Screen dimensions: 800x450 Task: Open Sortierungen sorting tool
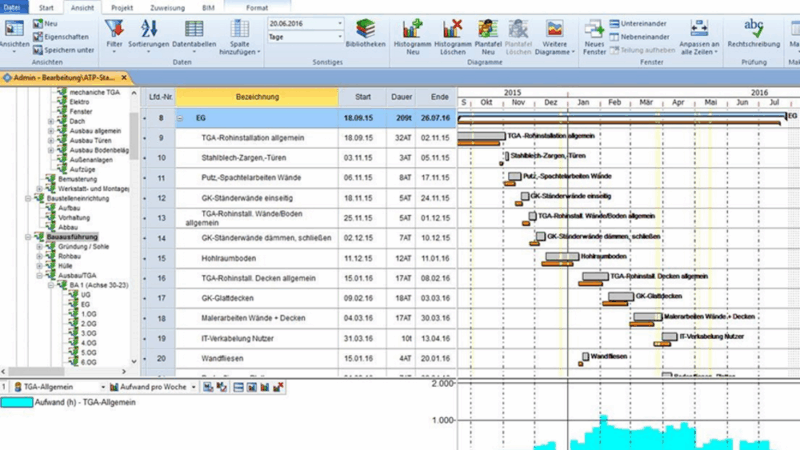148,35
